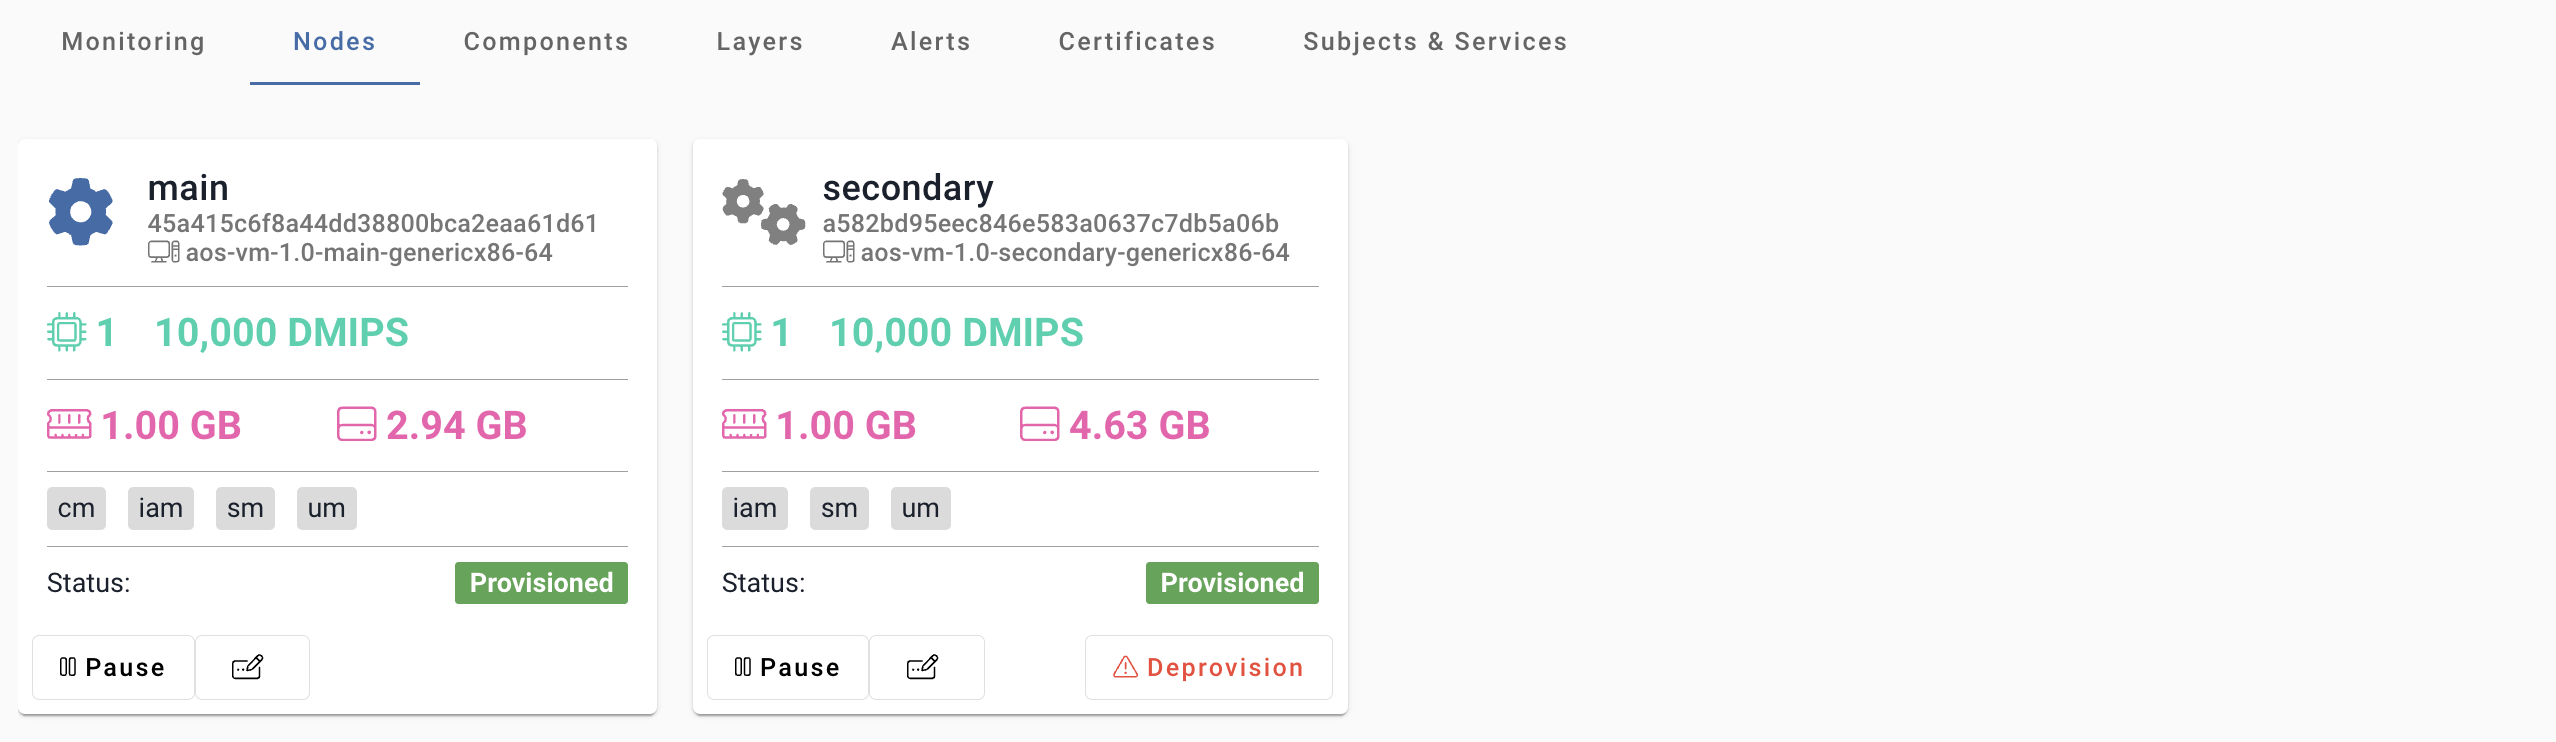
Task: Click the CPU chip icon on main node
Action: point(67,332)
